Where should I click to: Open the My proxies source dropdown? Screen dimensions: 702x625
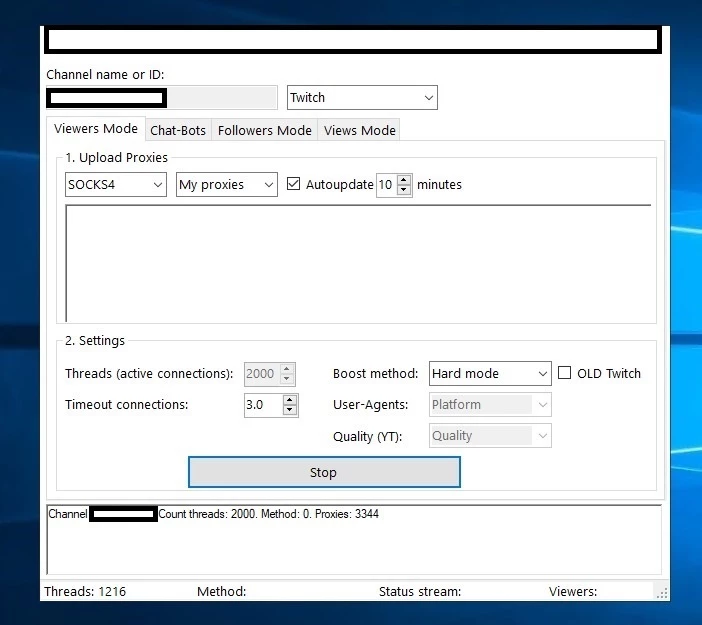227,185
